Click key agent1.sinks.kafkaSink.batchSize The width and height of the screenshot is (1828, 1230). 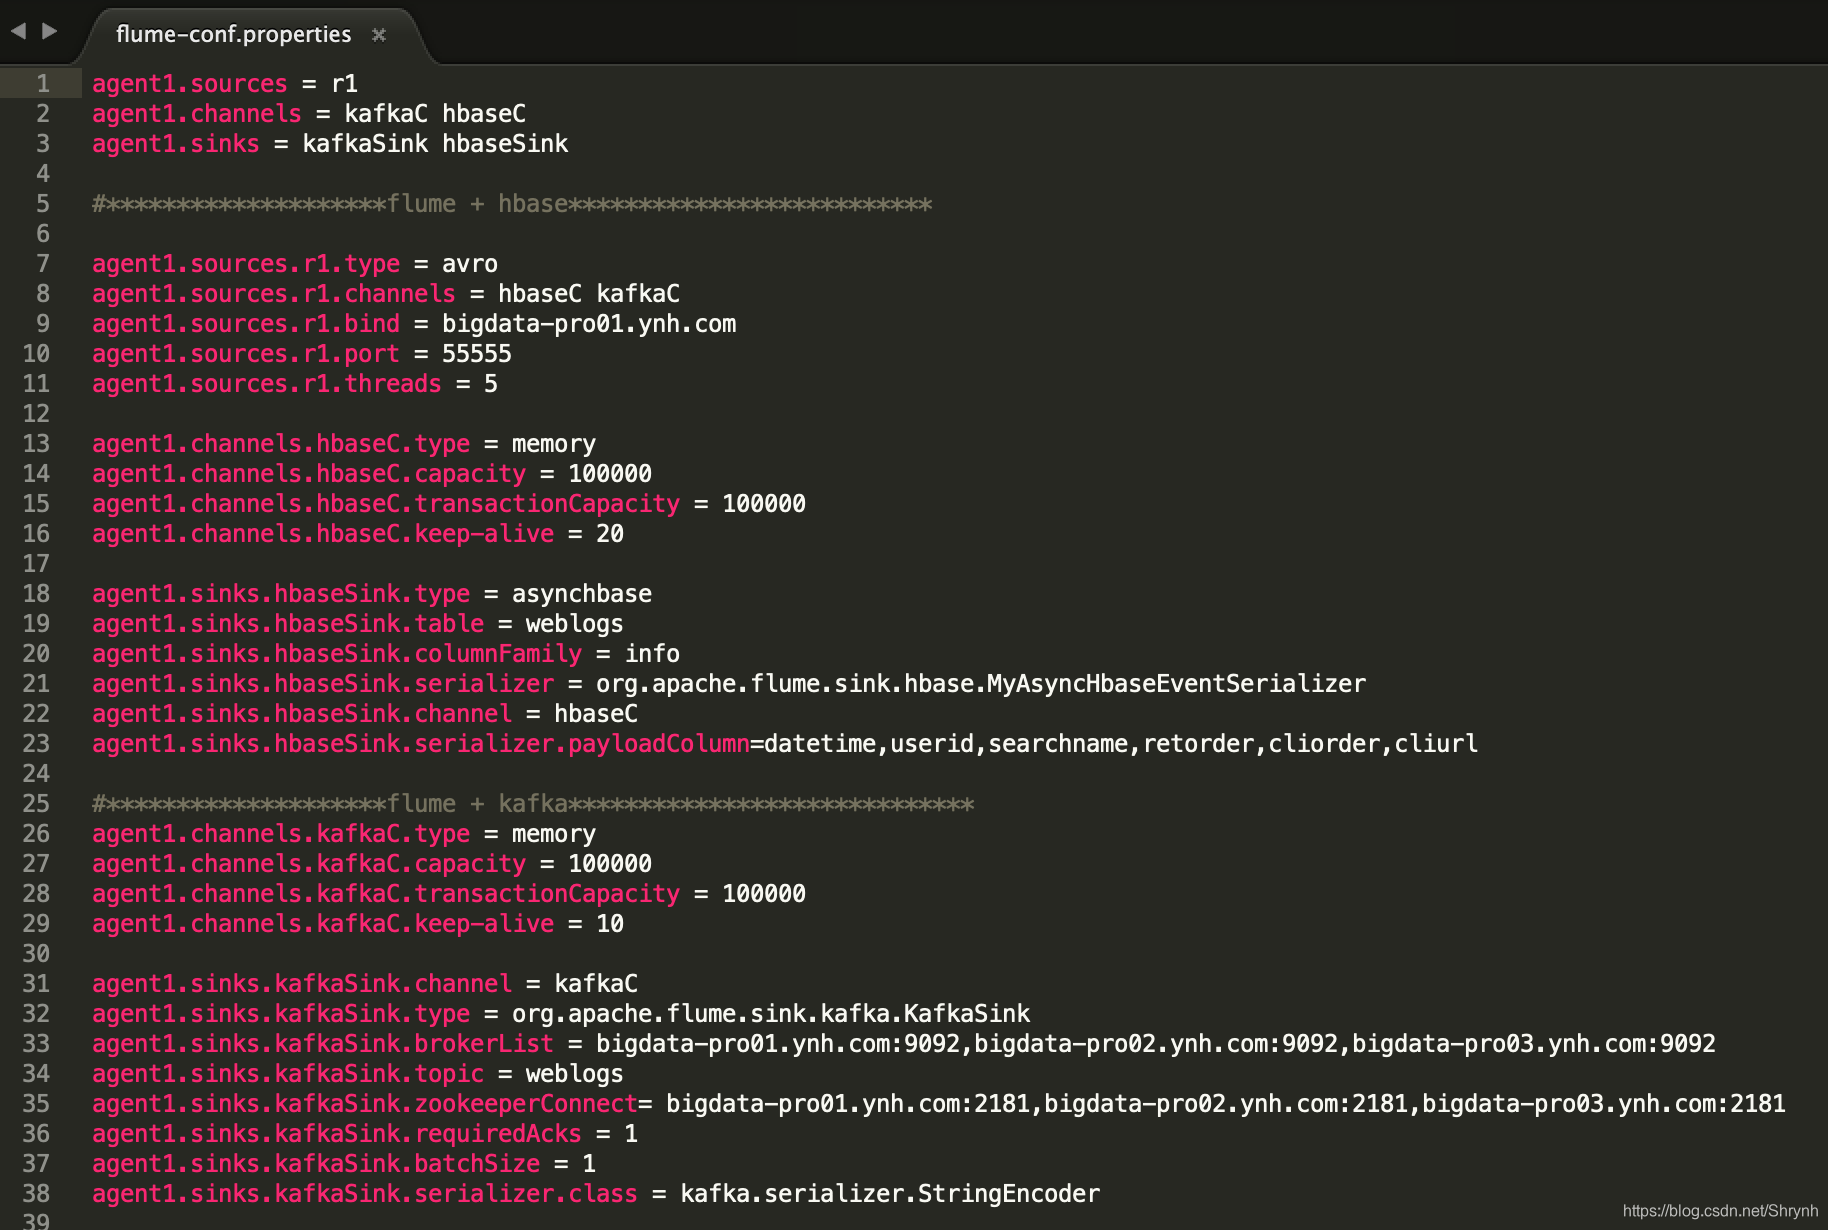click(316, 1163)
